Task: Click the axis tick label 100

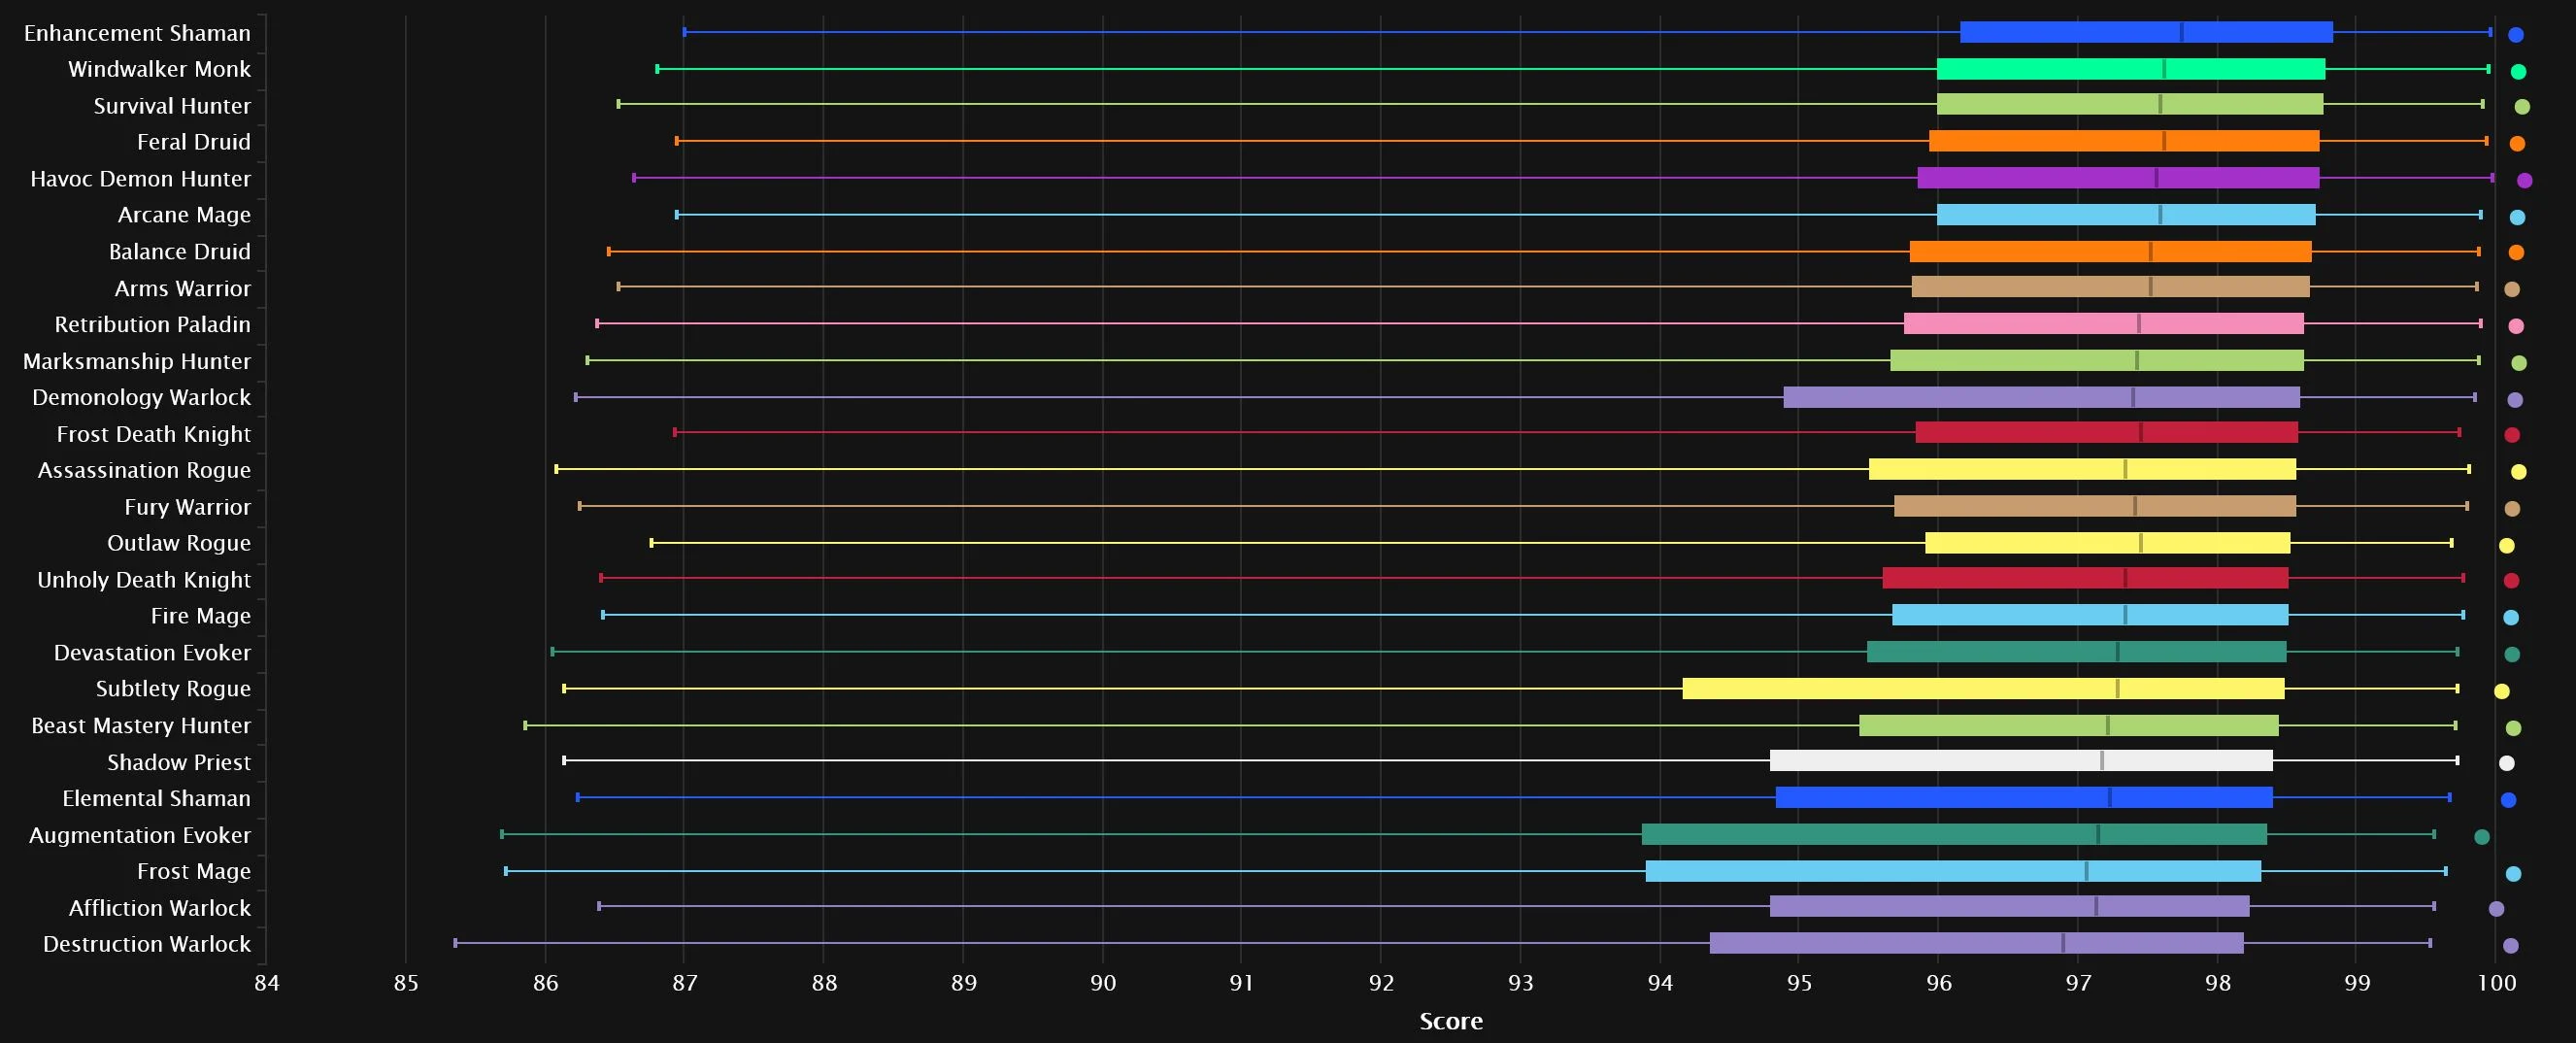Action: click(x=2497, y=983)
